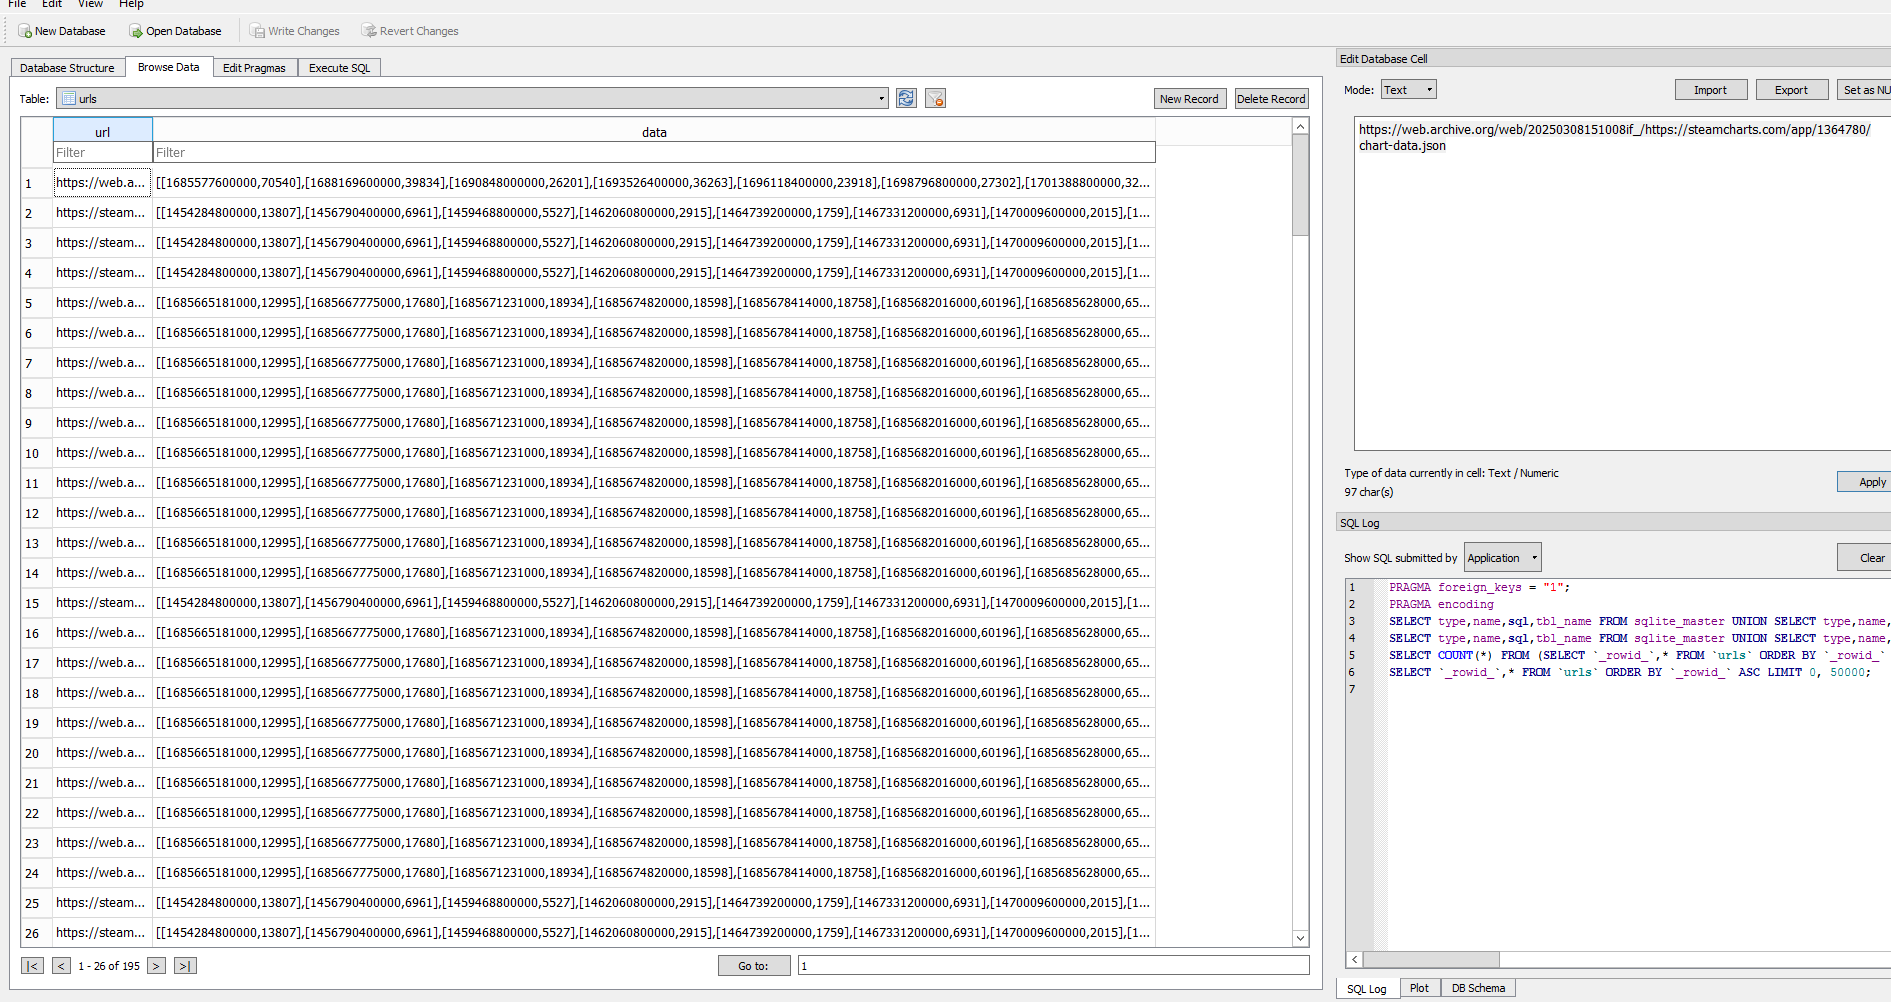The image size is (1891, 1002).
Task: Focus the url column Filter field
Action: click(103, 153)
